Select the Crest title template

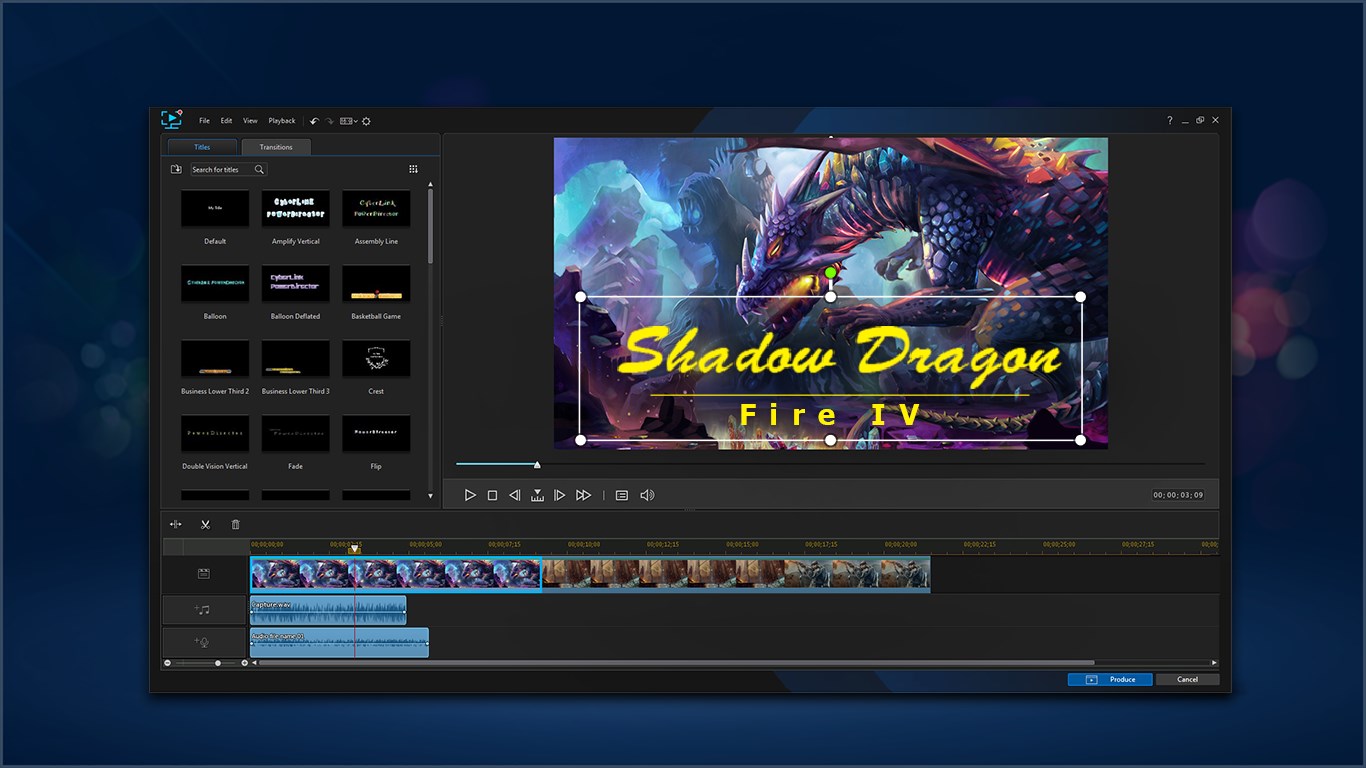(376, 358)
